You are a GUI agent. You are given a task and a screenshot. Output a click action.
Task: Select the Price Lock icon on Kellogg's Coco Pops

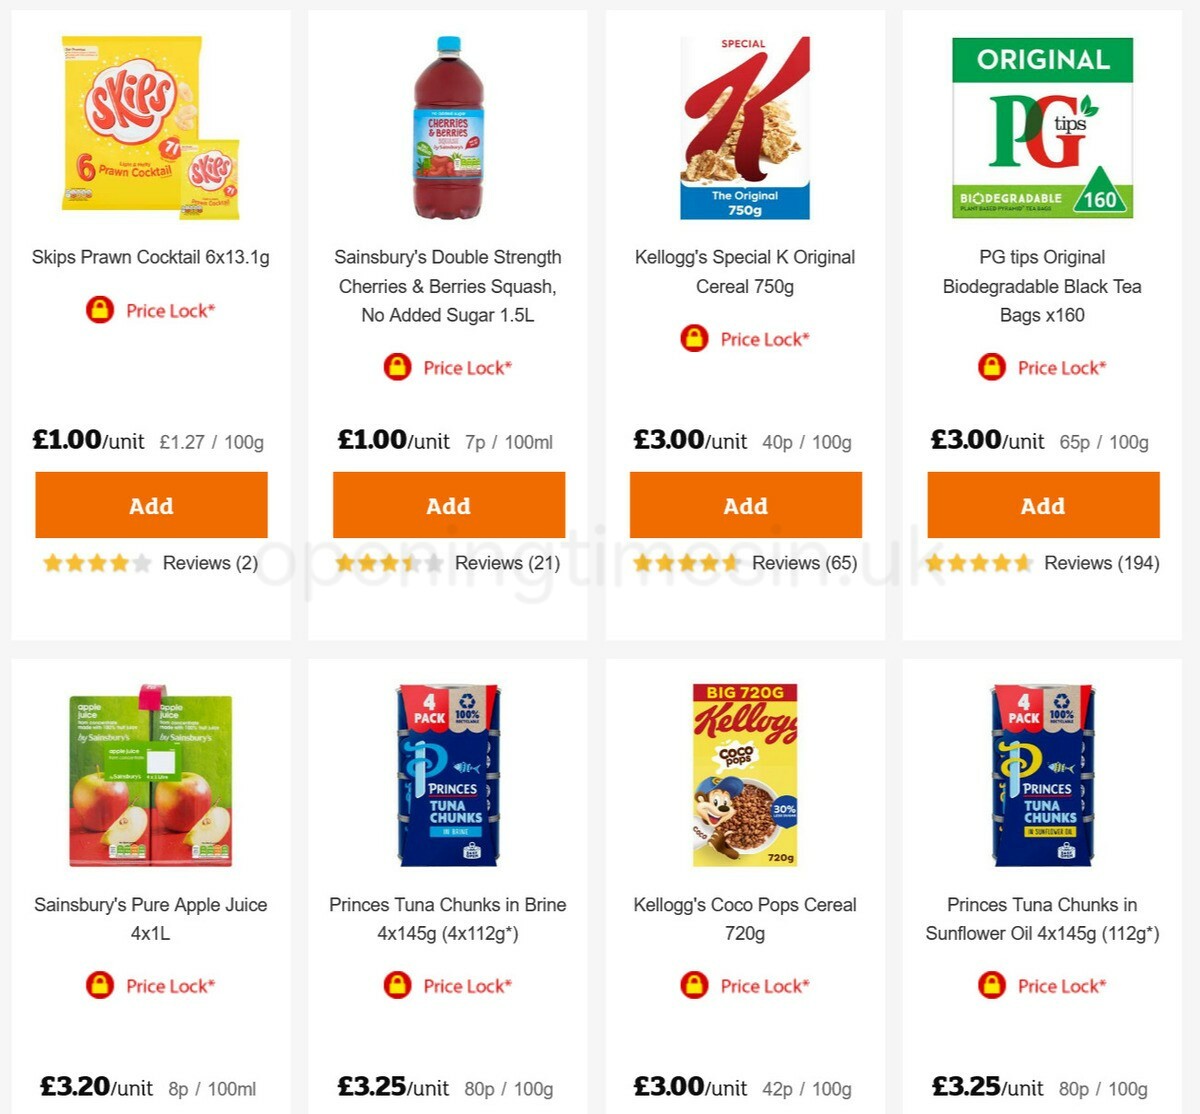point(695,986)
